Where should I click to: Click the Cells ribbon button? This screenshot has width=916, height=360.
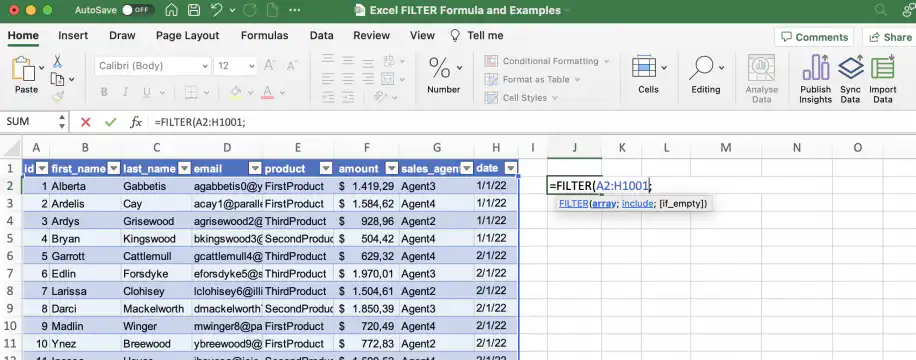648,74
